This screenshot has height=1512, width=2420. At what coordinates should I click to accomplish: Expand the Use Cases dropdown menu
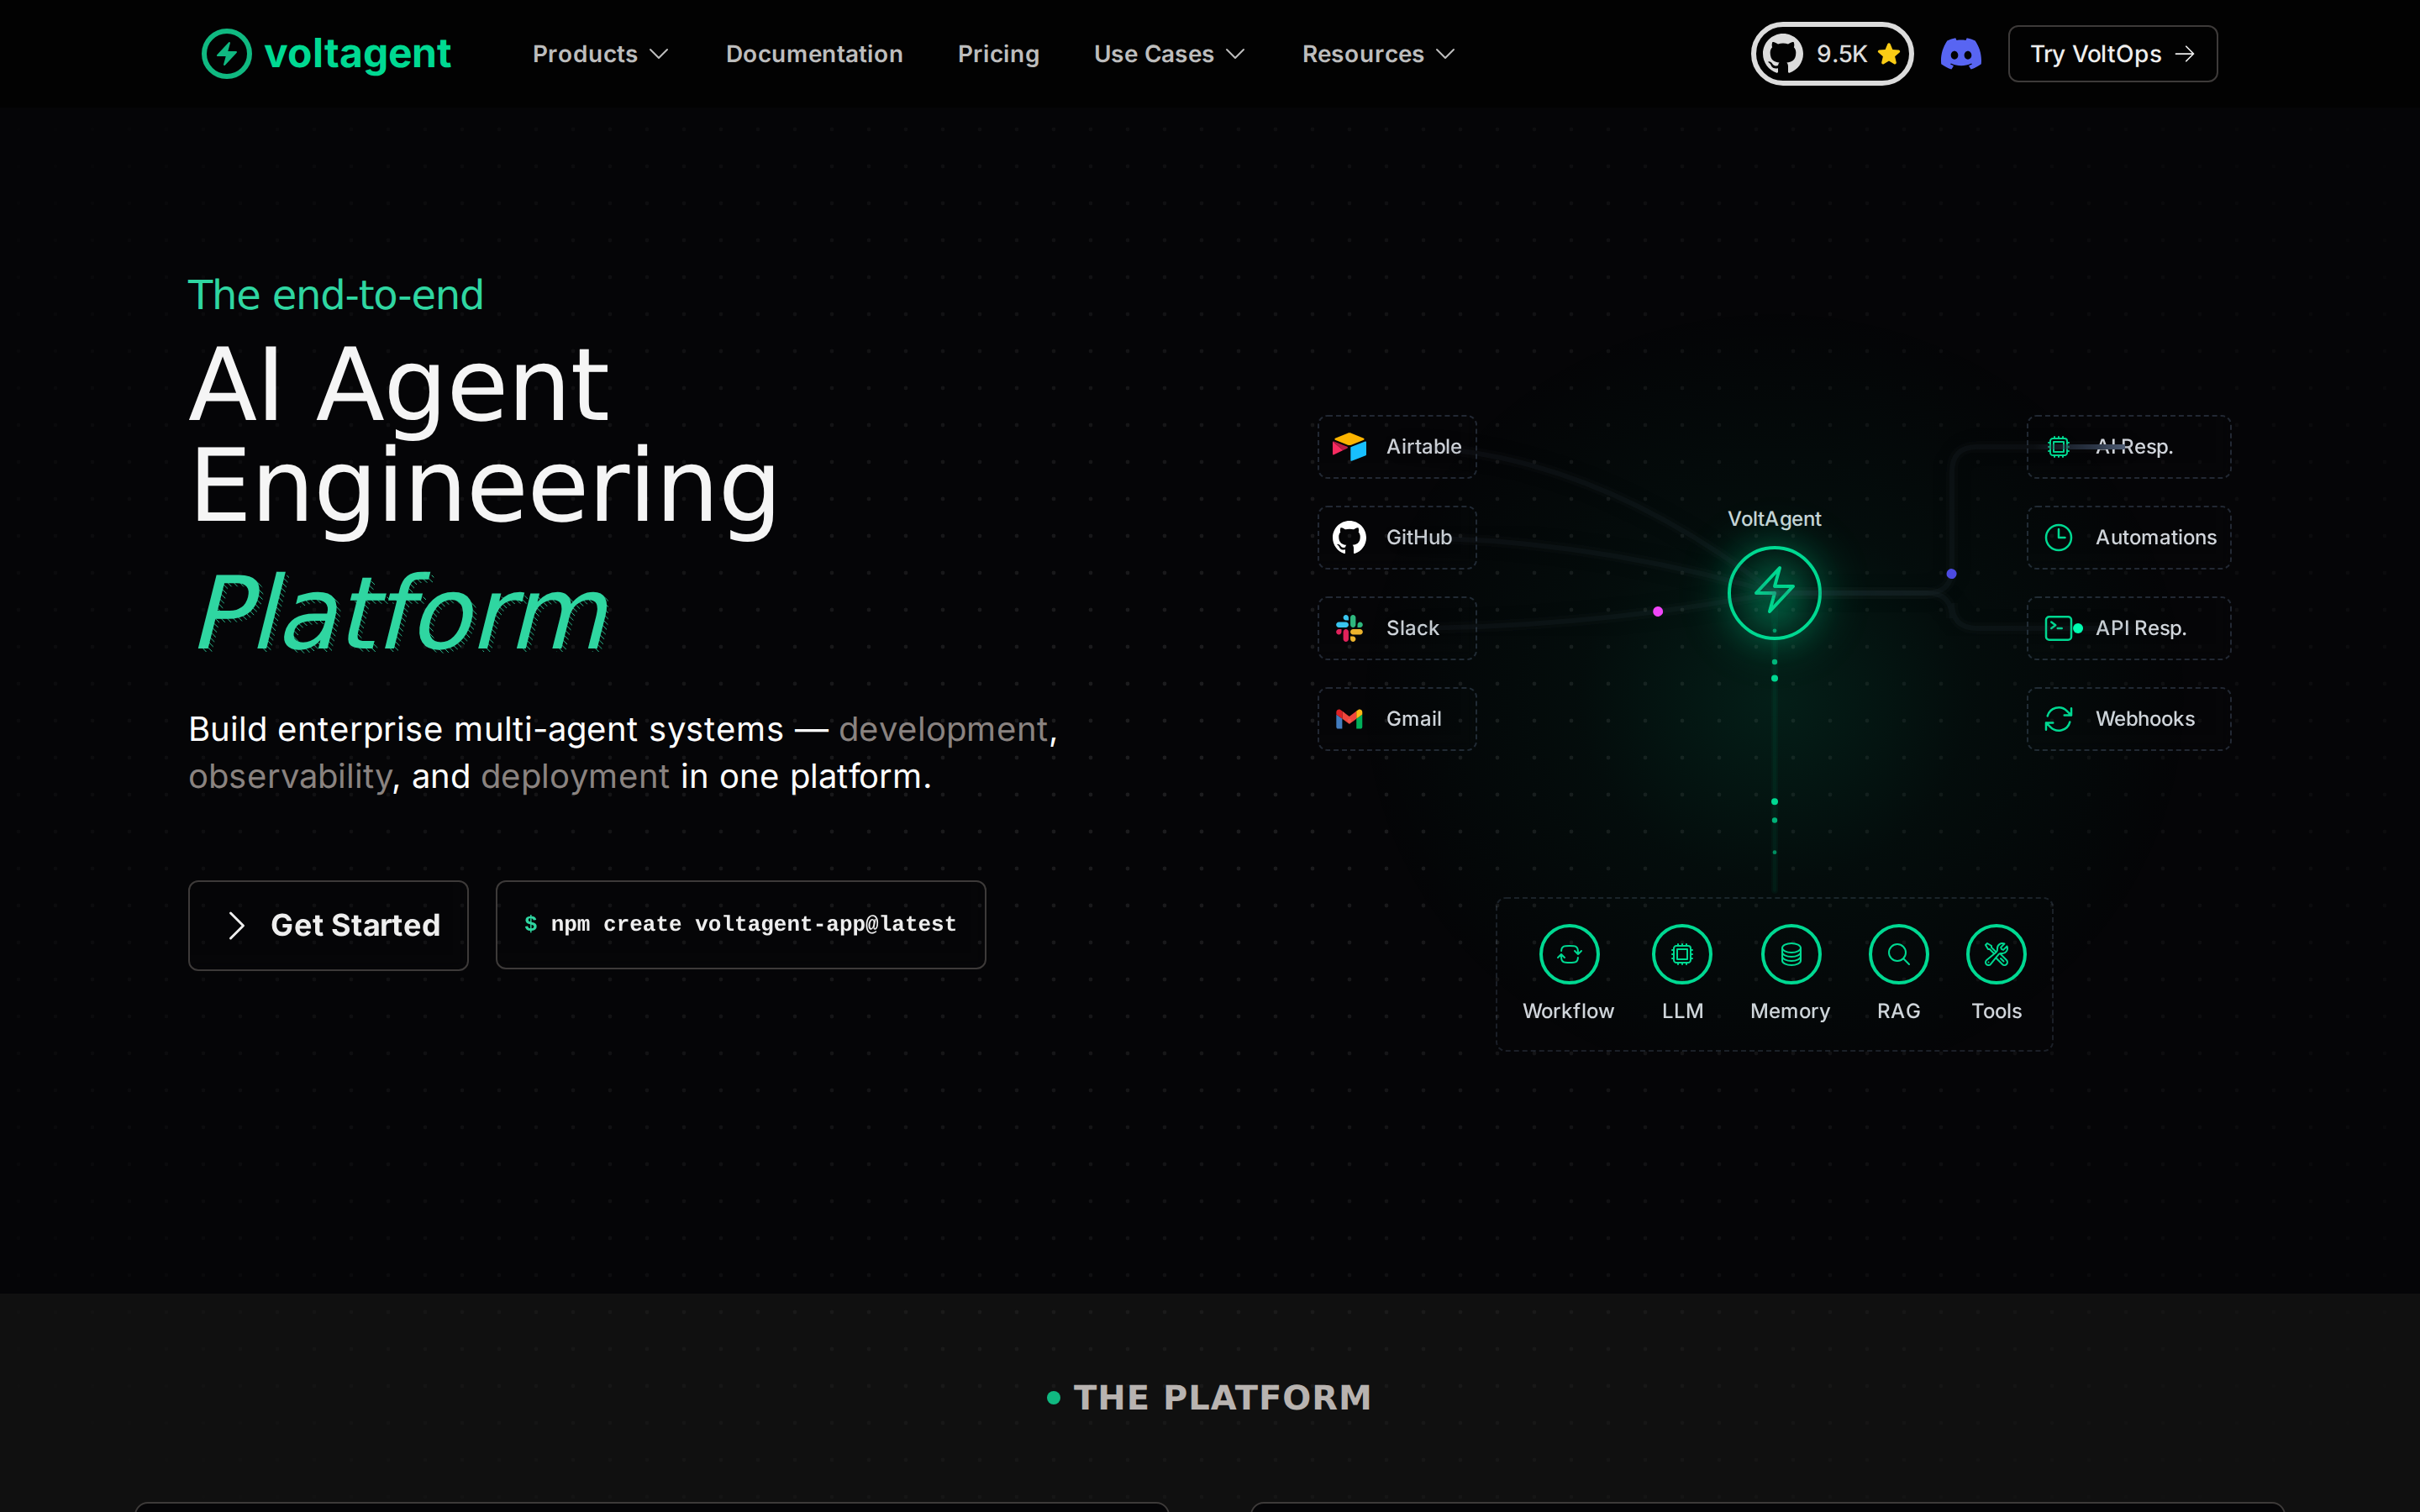click(x=1169, y=54)
